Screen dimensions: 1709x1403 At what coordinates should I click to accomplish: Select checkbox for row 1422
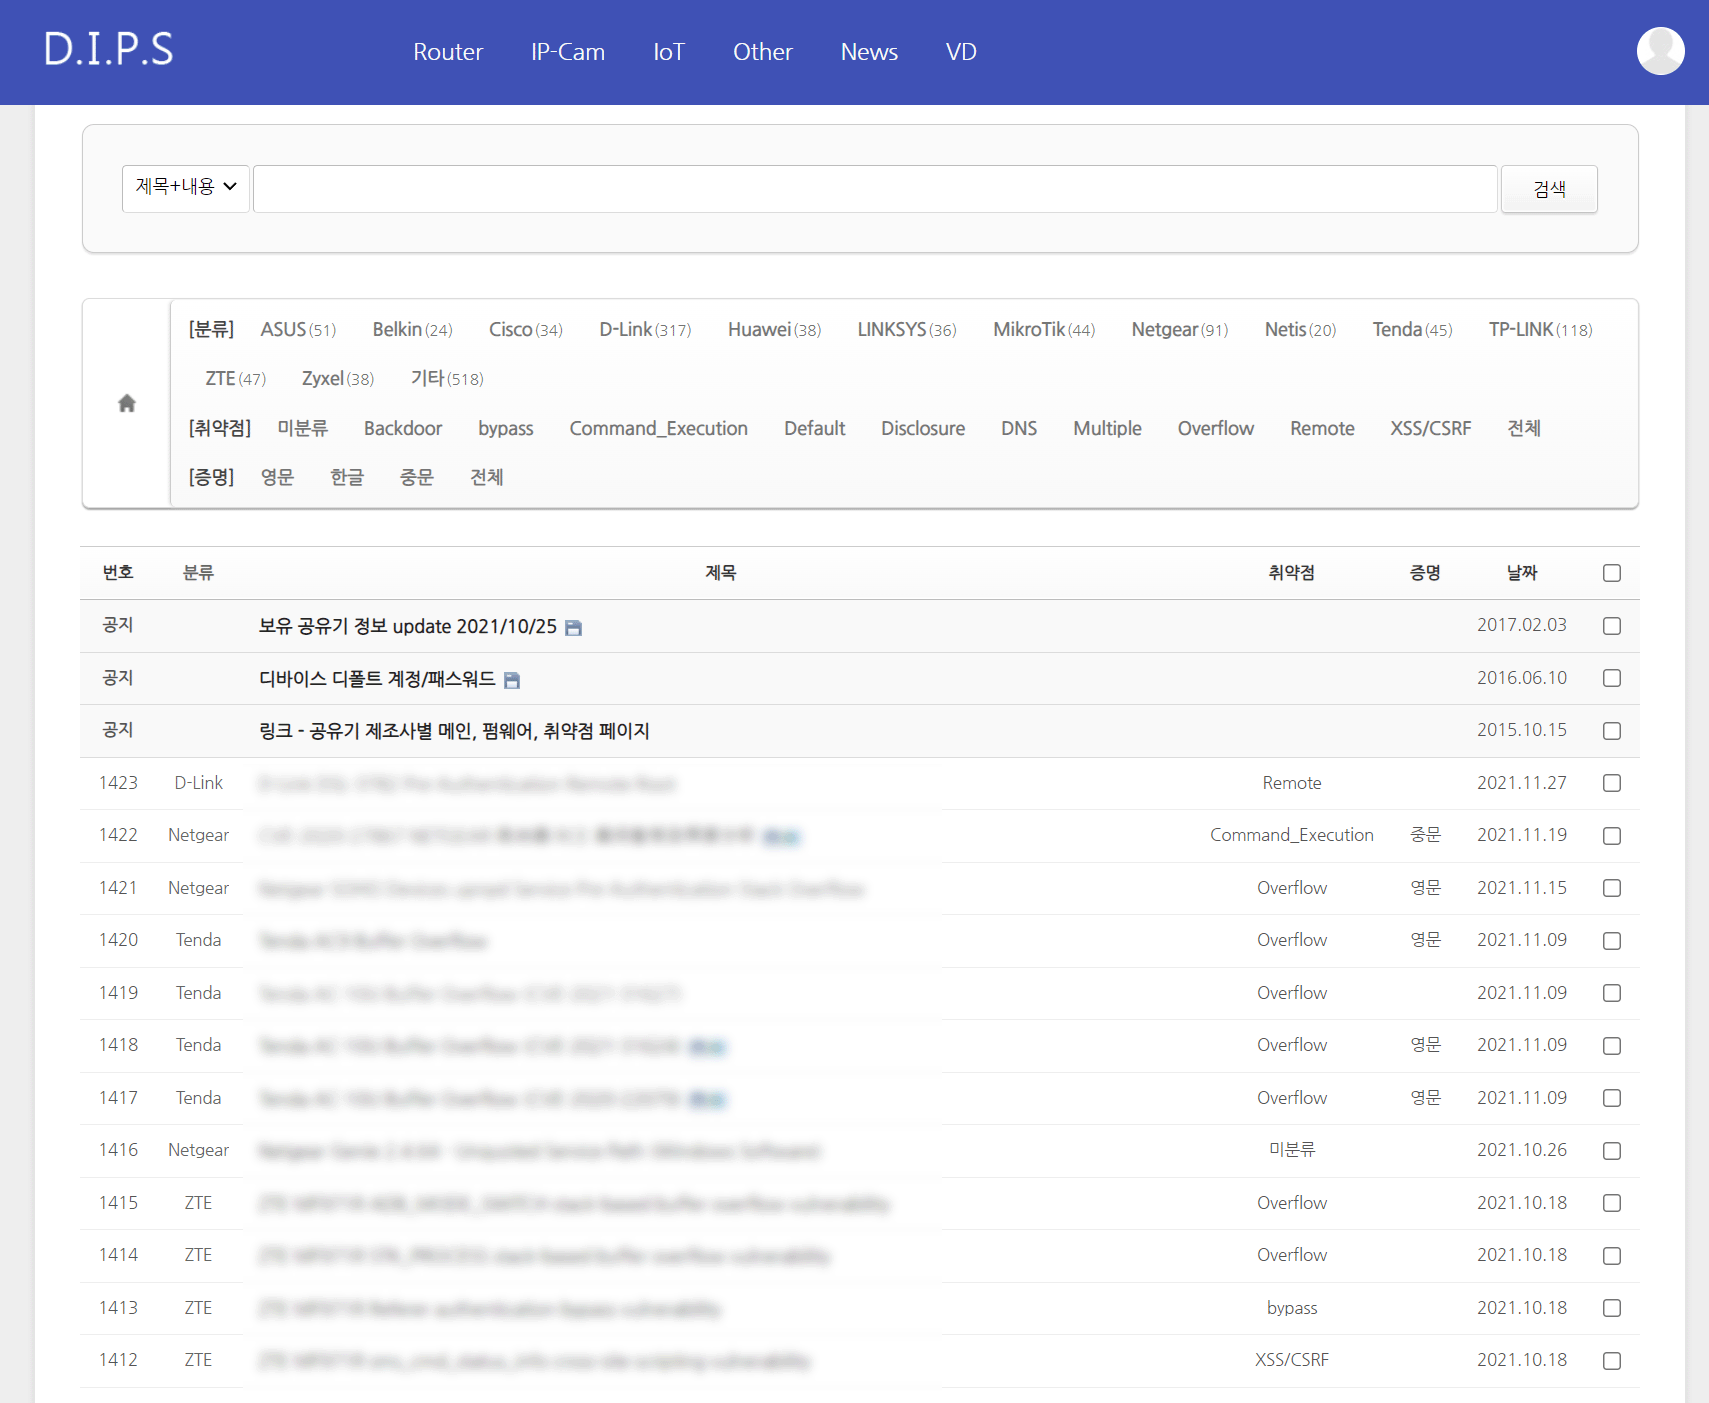pos(1611,836)
